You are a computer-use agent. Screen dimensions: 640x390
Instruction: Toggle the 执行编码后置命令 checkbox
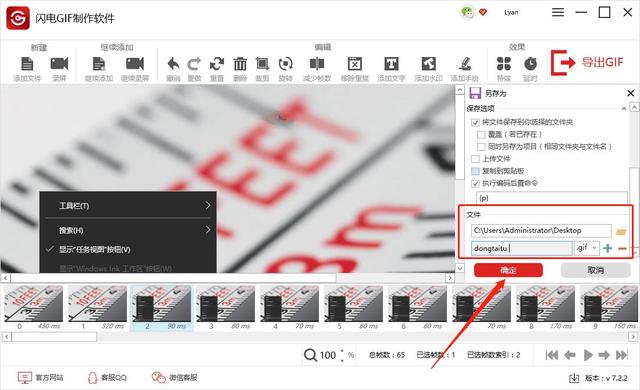(x=475, y=184)
